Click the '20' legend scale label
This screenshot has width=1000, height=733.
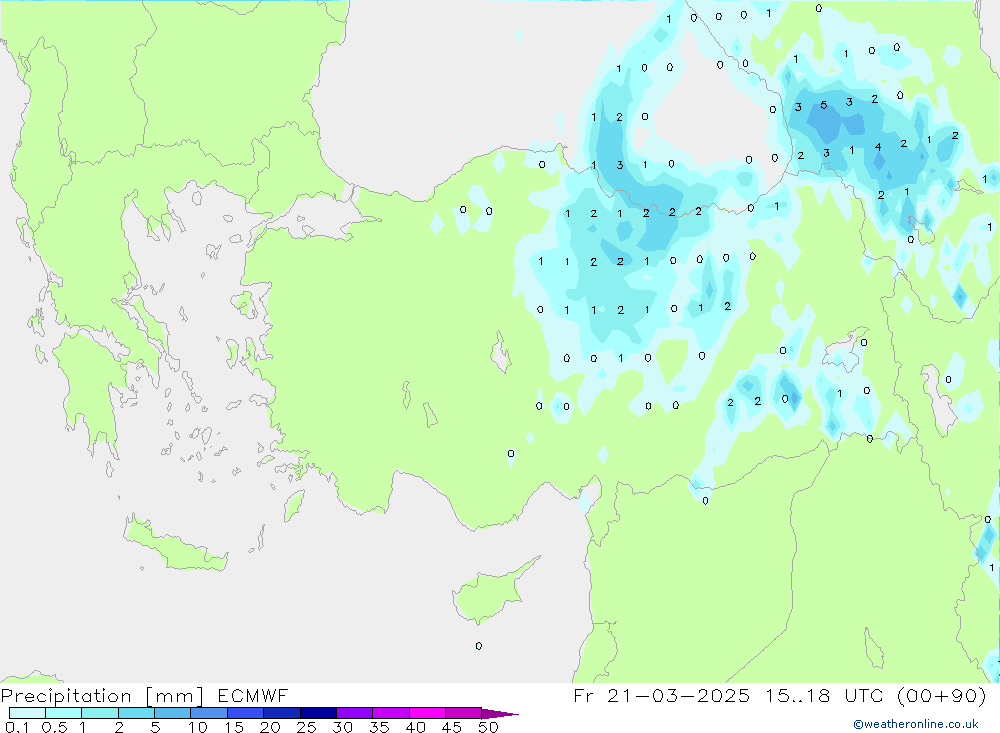(270, 727)
